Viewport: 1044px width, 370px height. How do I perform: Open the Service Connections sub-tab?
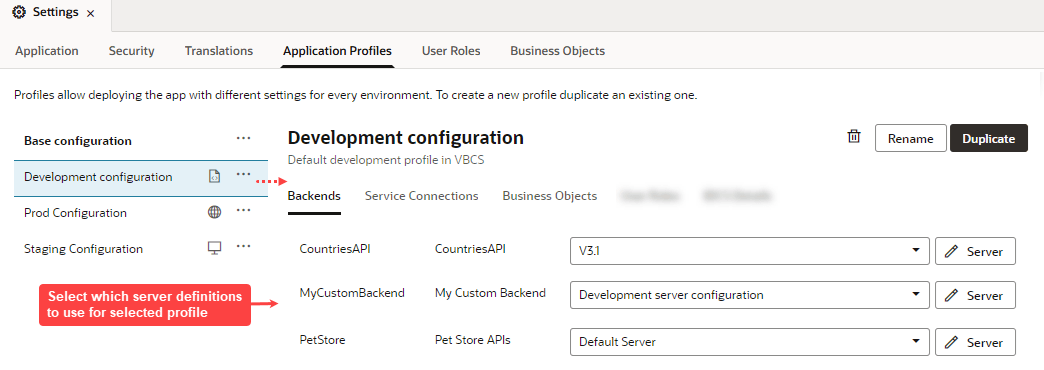(x=421, y=196)
